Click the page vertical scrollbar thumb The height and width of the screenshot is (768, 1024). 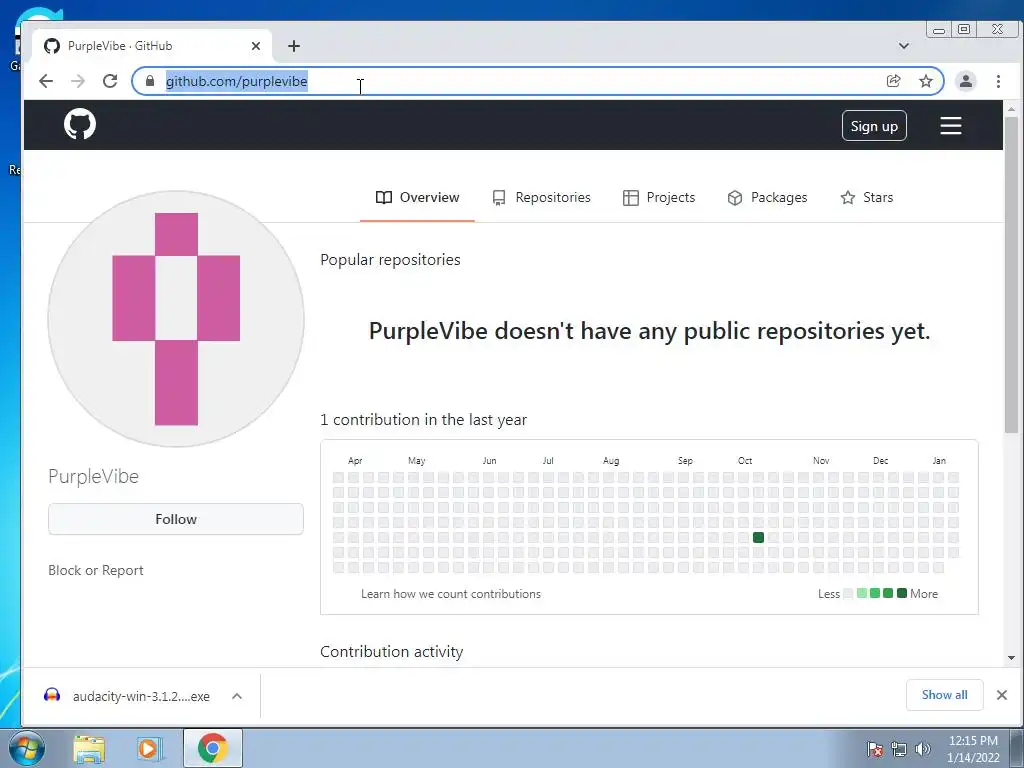click(x=1011, y=274)
